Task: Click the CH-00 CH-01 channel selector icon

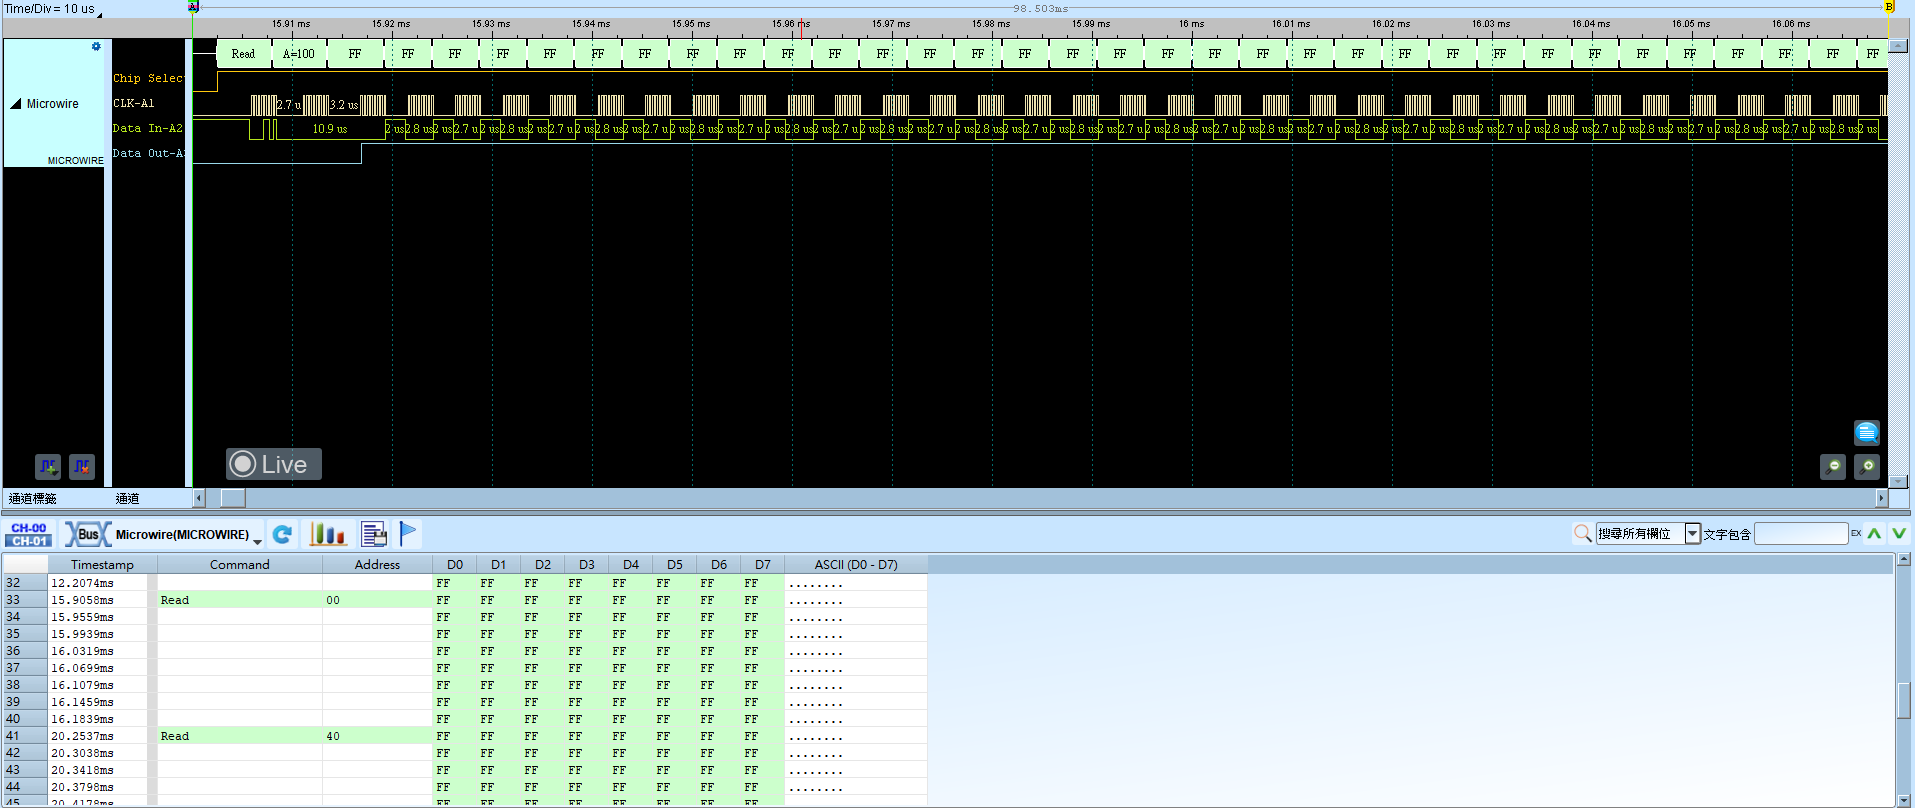Action: tap(29, 534)
